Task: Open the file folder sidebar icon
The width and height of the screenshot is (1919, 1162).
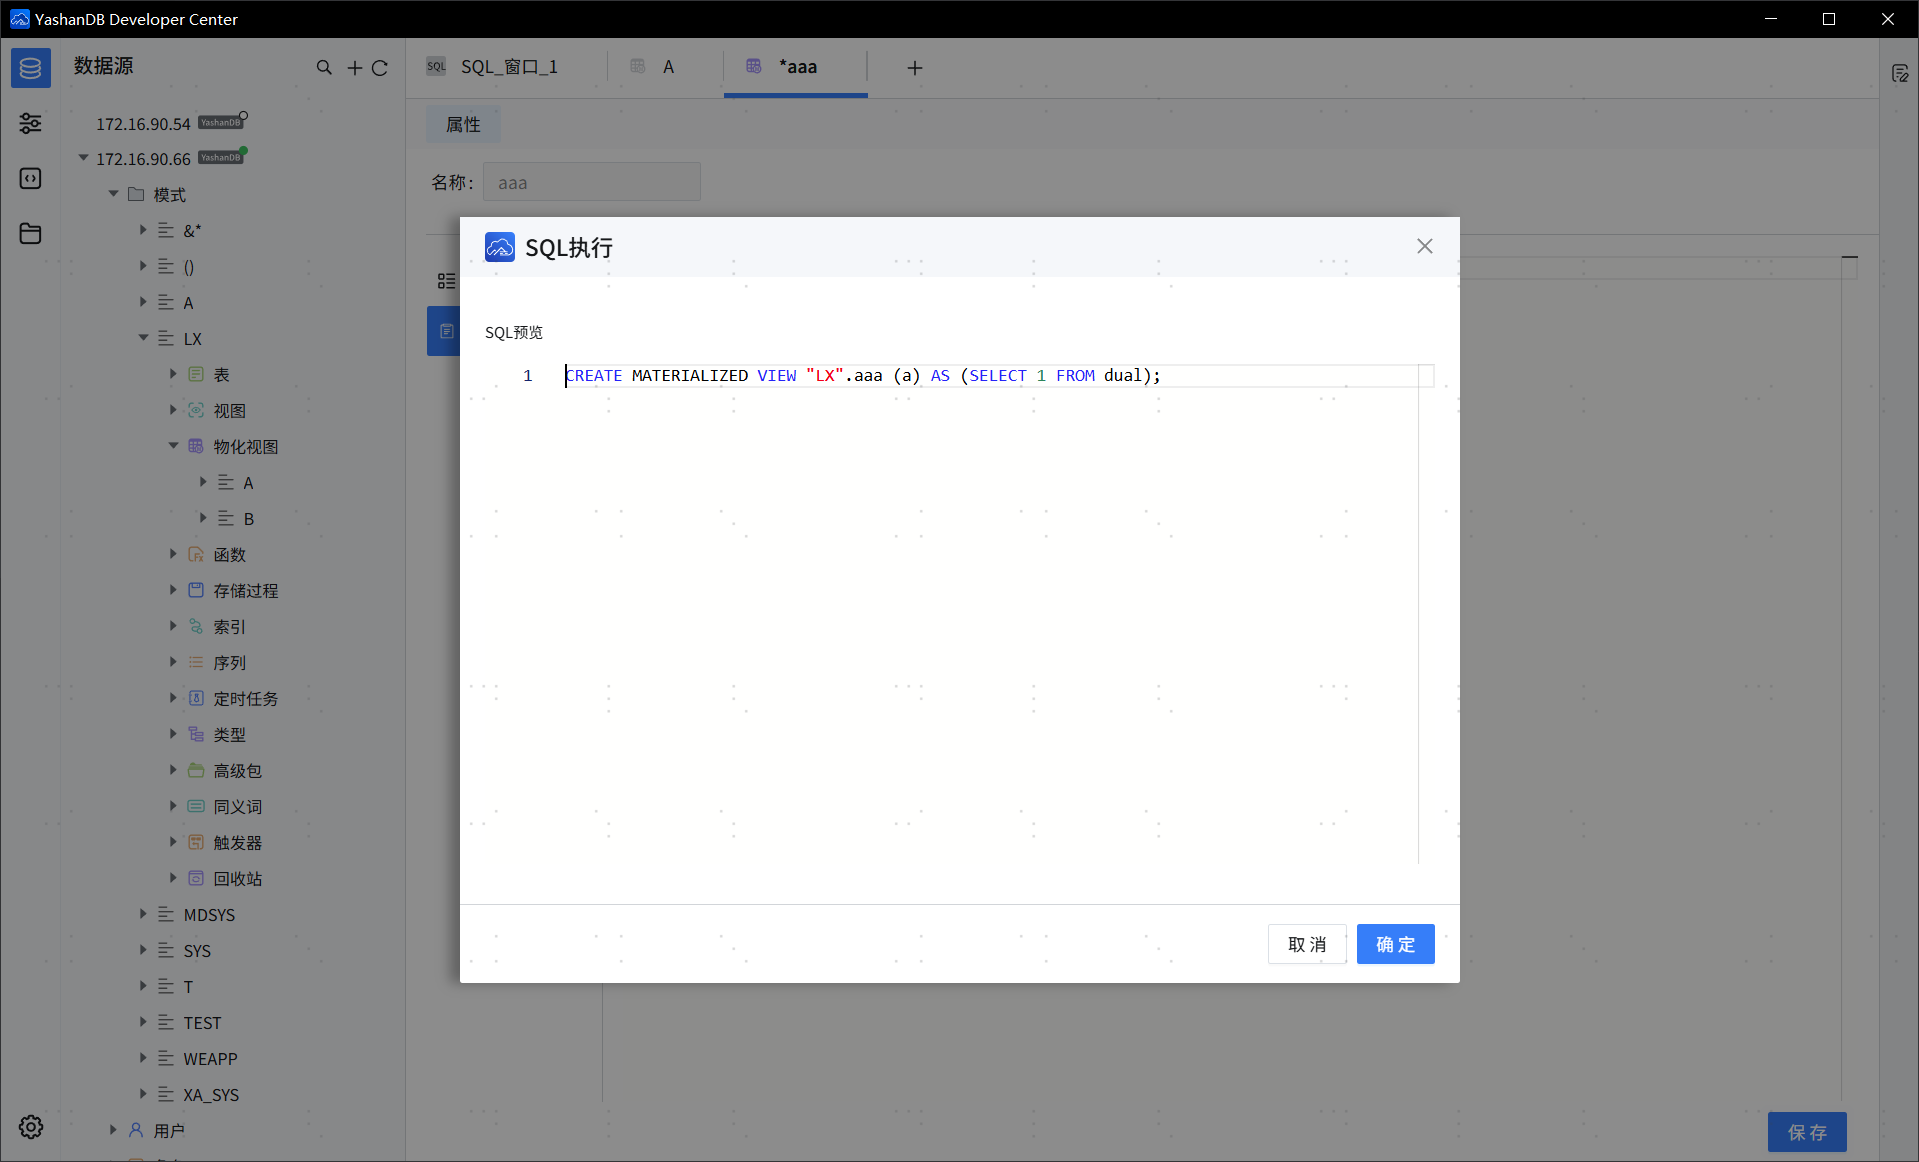Action: tap(30, 233)
